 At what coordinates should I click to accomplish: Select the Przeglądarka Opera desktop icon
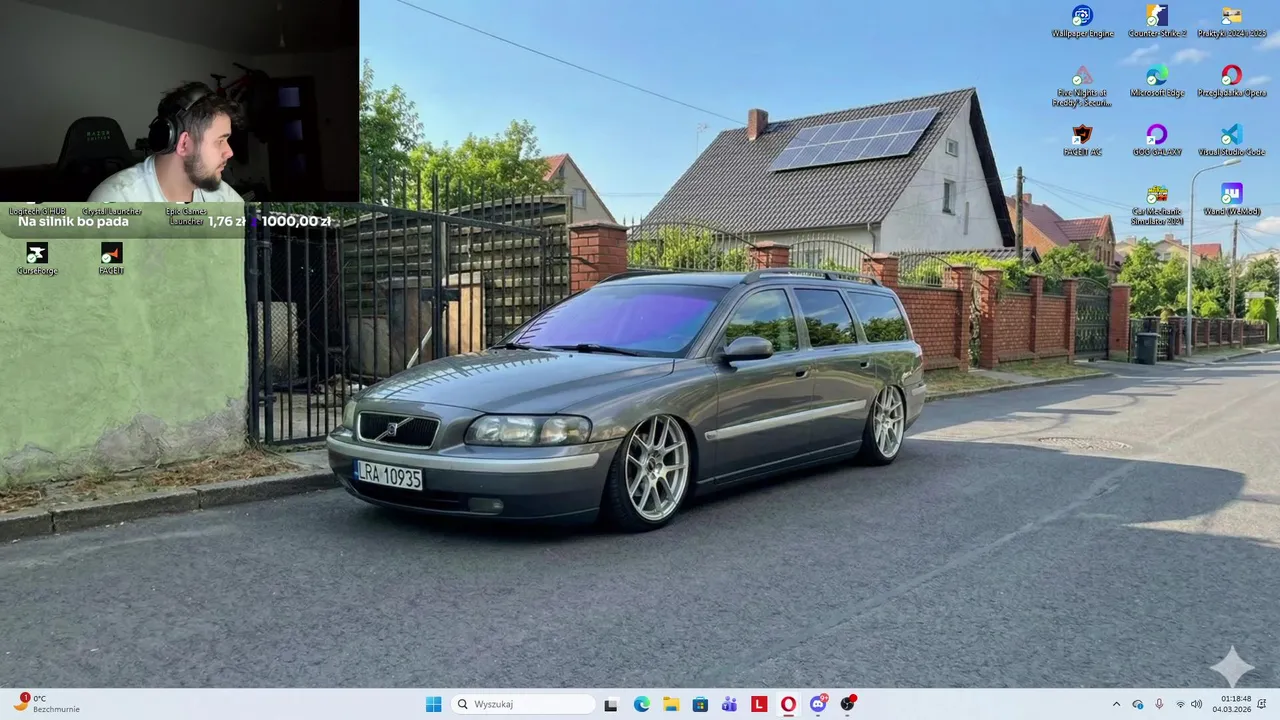(1232, 81)
